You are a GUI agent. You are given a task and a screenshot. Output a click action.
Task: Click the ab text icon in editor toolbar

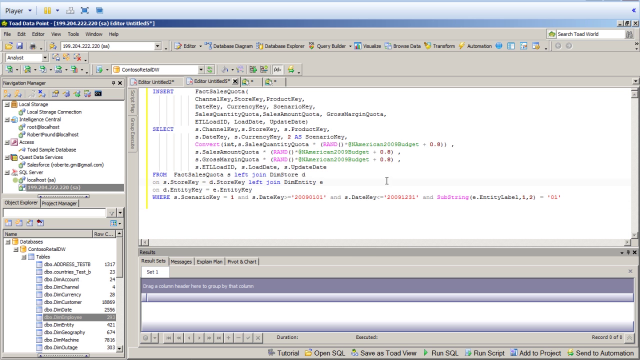tap(278, 70)
